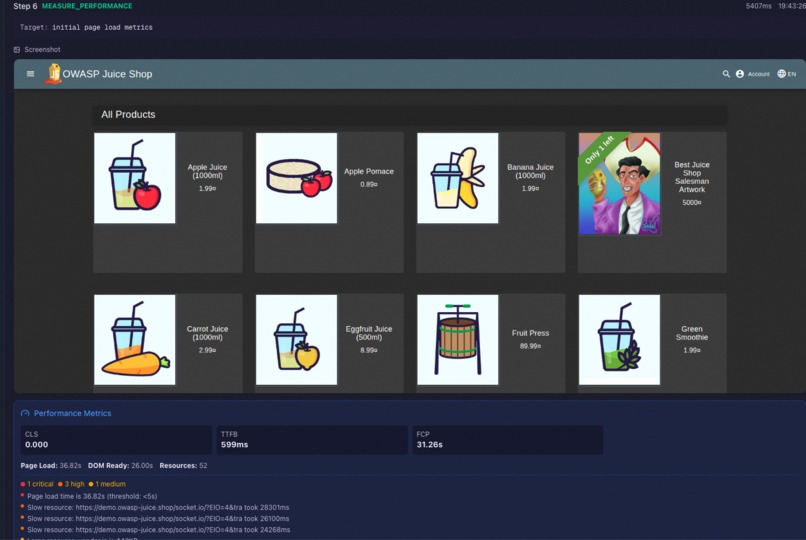Screen dimensions: 806x540
Task: Click the OWASP Juice Shop logo icon
Action: tap(52, 73)
